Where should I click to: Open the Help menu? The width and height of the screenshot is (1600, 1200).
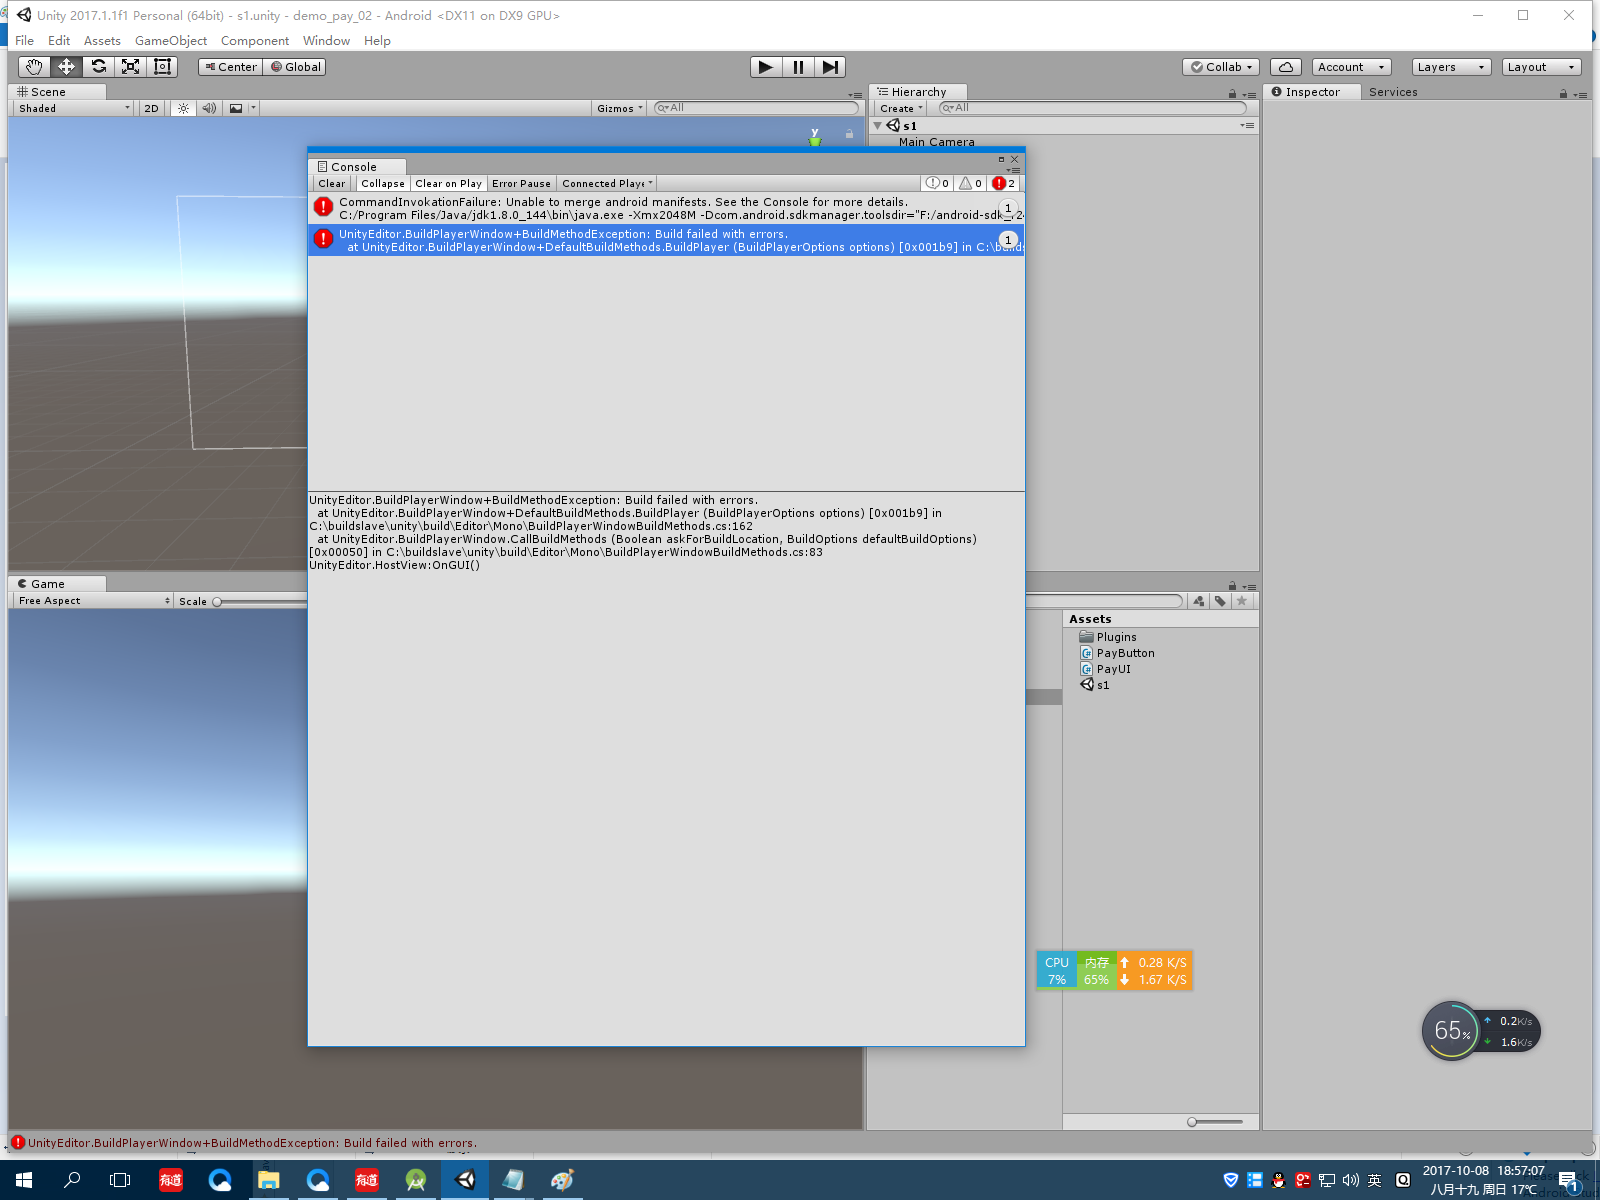point(377,41)
